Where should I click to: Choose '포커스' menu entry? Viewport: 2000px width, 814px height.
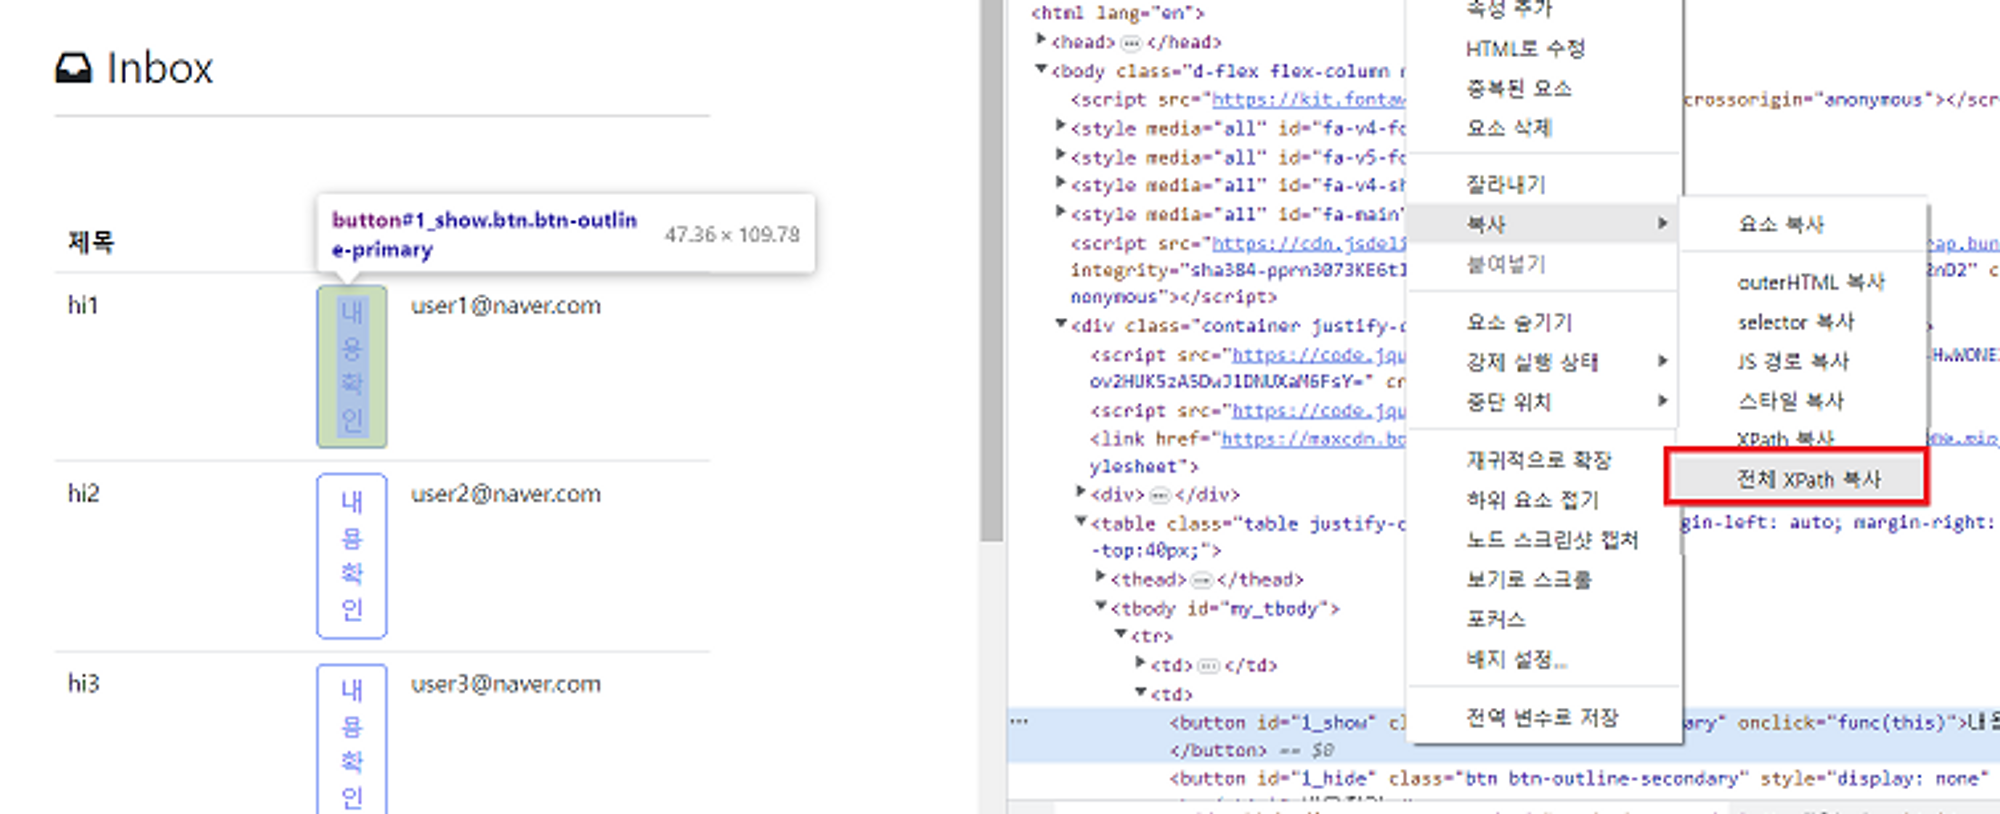point(1544,620)
